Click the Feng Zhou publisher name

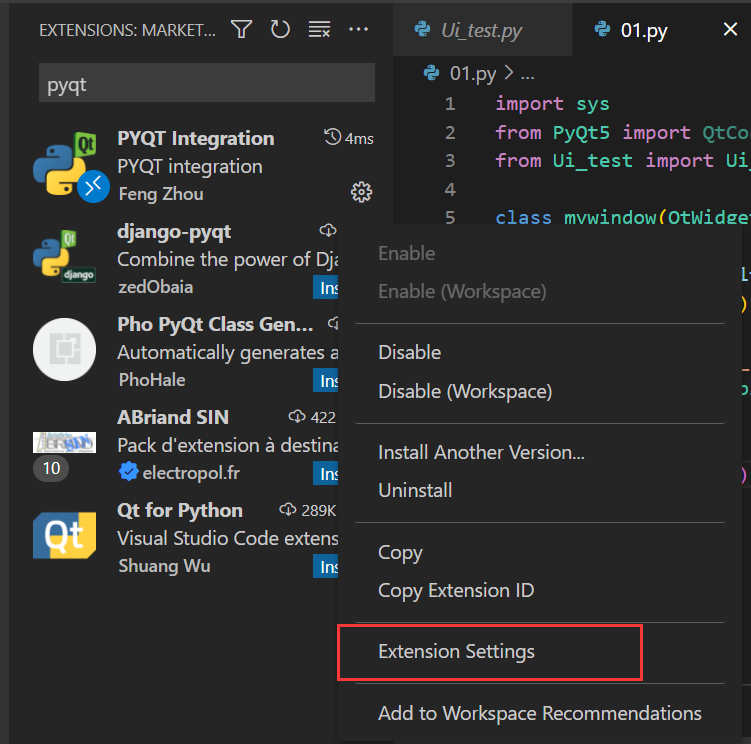(x=161, y=194)
